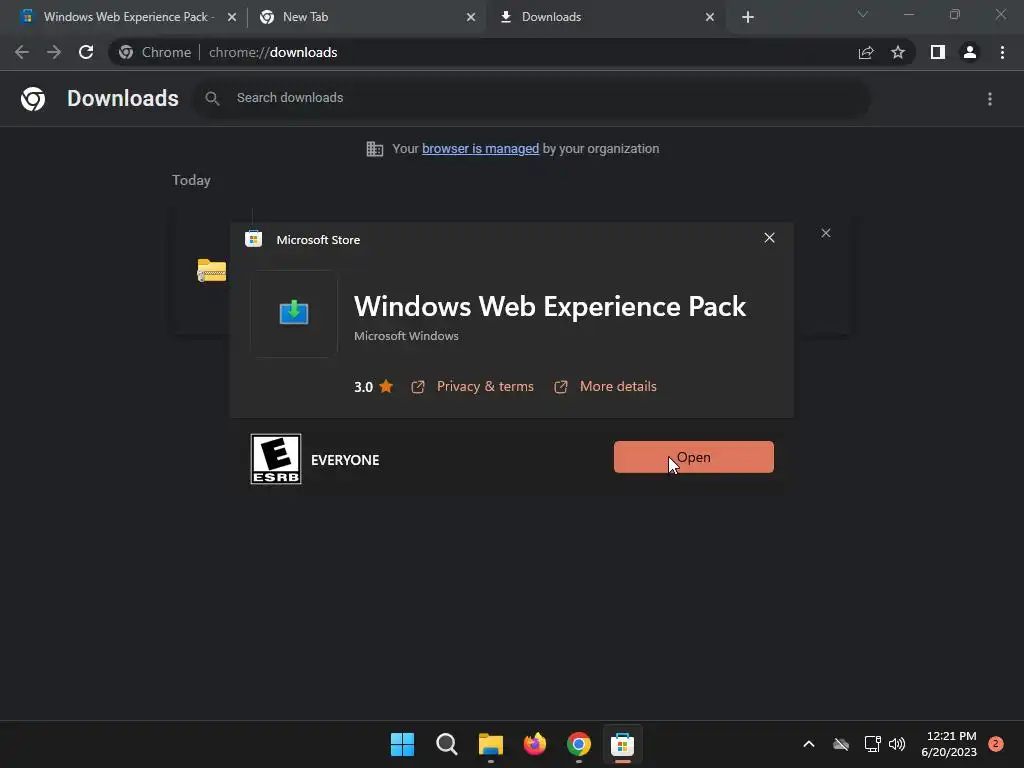Bookmark this tab with star icon
Image resolution: width=1024 pixels, height=768 pixels.
(x=898, y=52)
